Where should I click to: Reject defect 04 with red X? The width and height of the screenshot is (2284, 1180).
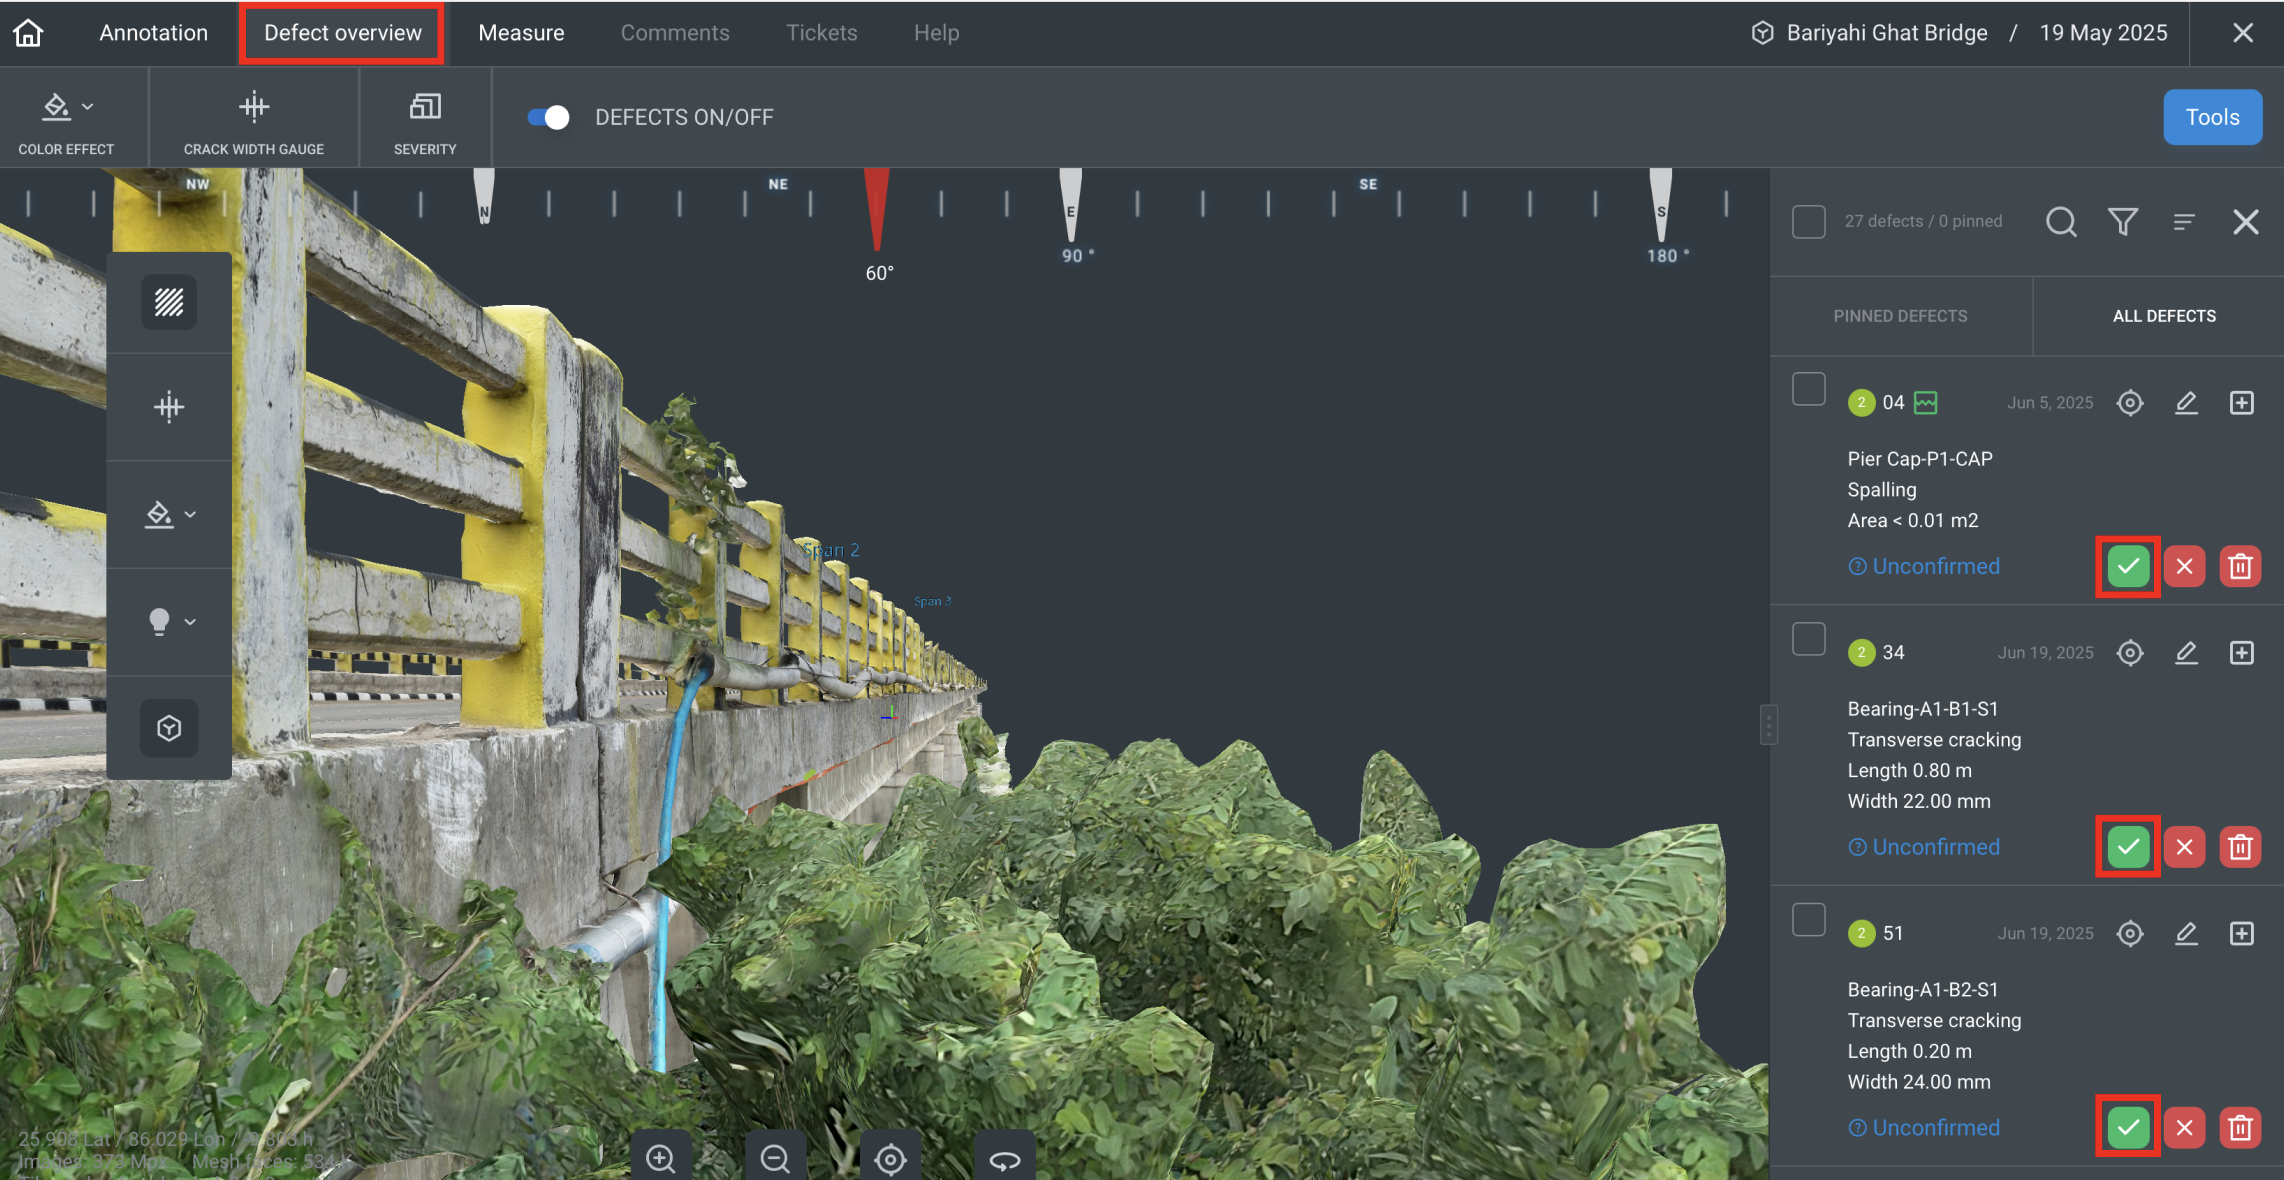coord(2184,566)
